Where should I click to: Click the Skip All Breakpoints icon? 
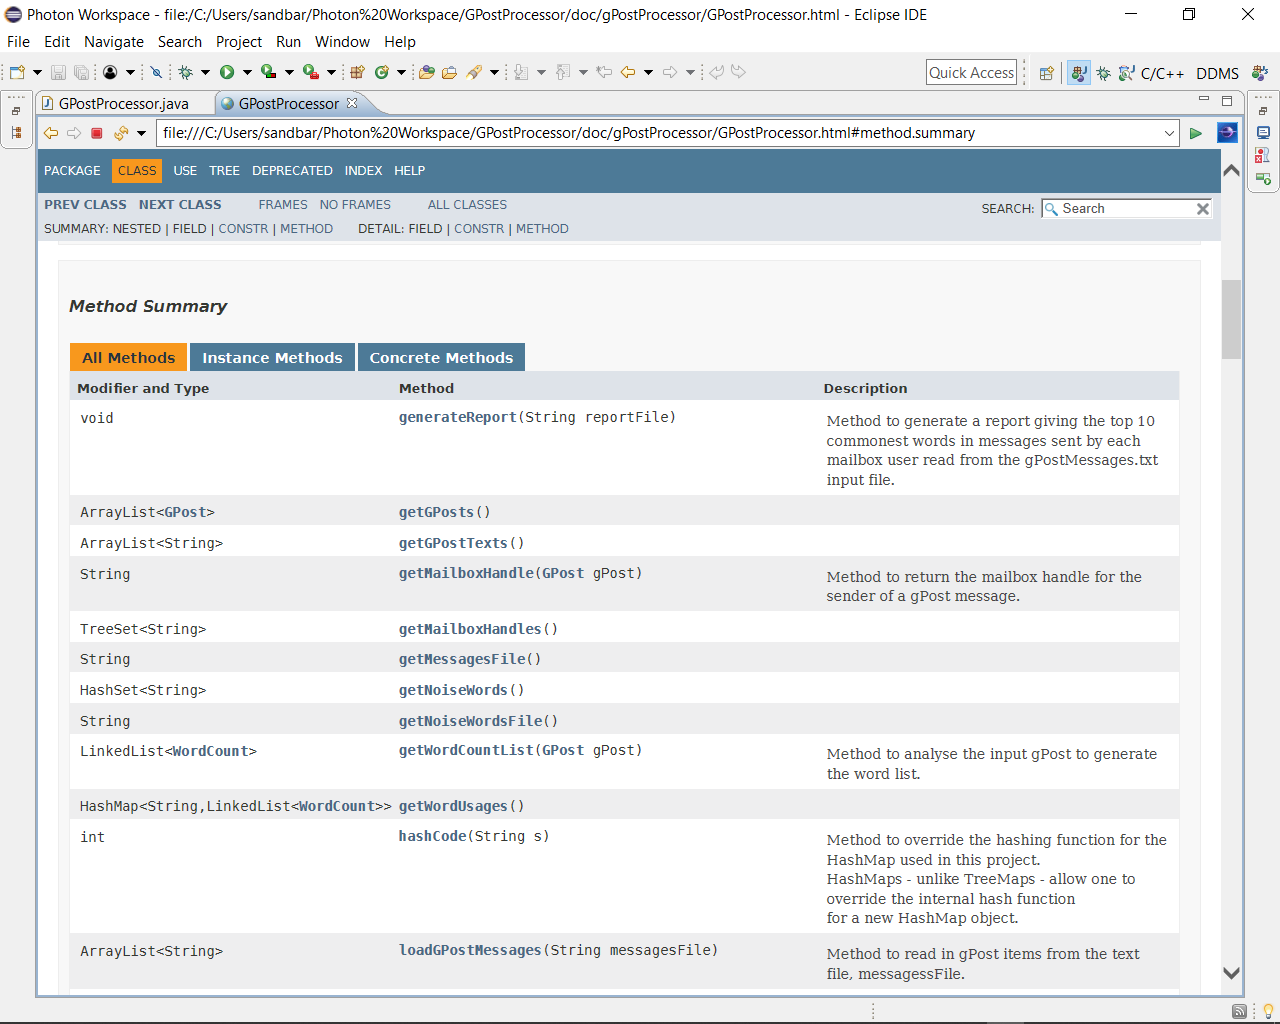coord(155,72)
